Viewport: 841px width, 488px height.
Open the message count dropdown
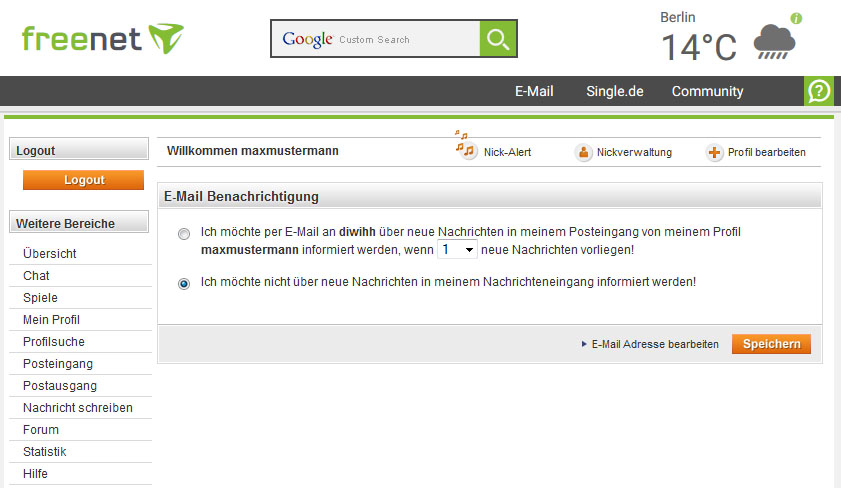click(457, 249)
